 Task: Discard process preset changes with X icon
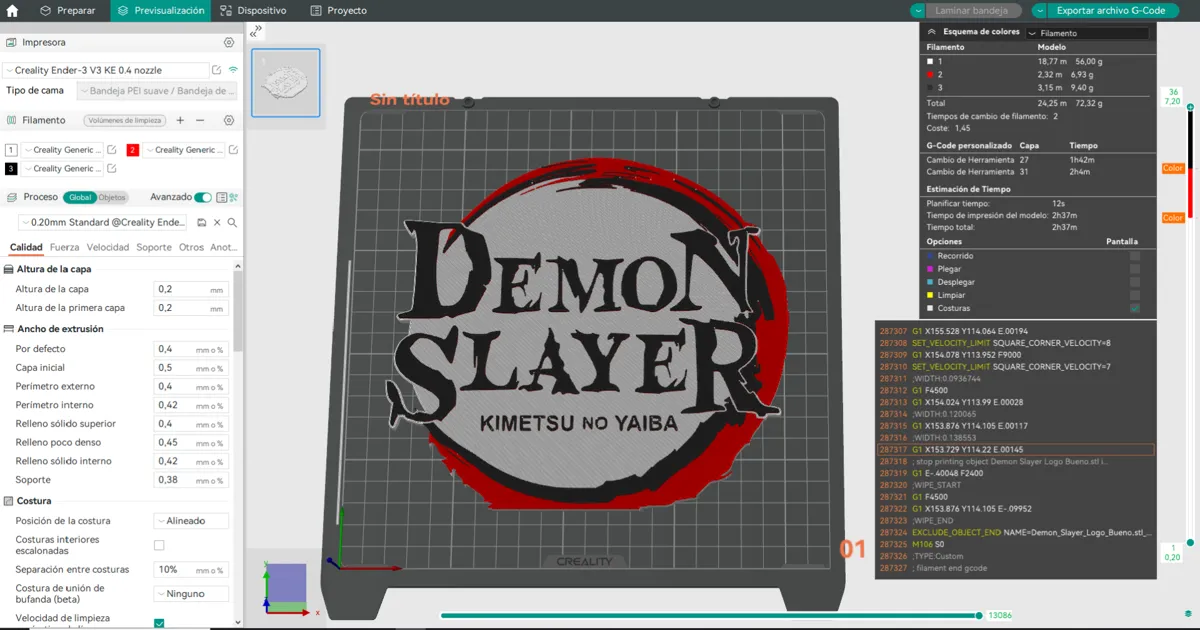pos(217,222)
